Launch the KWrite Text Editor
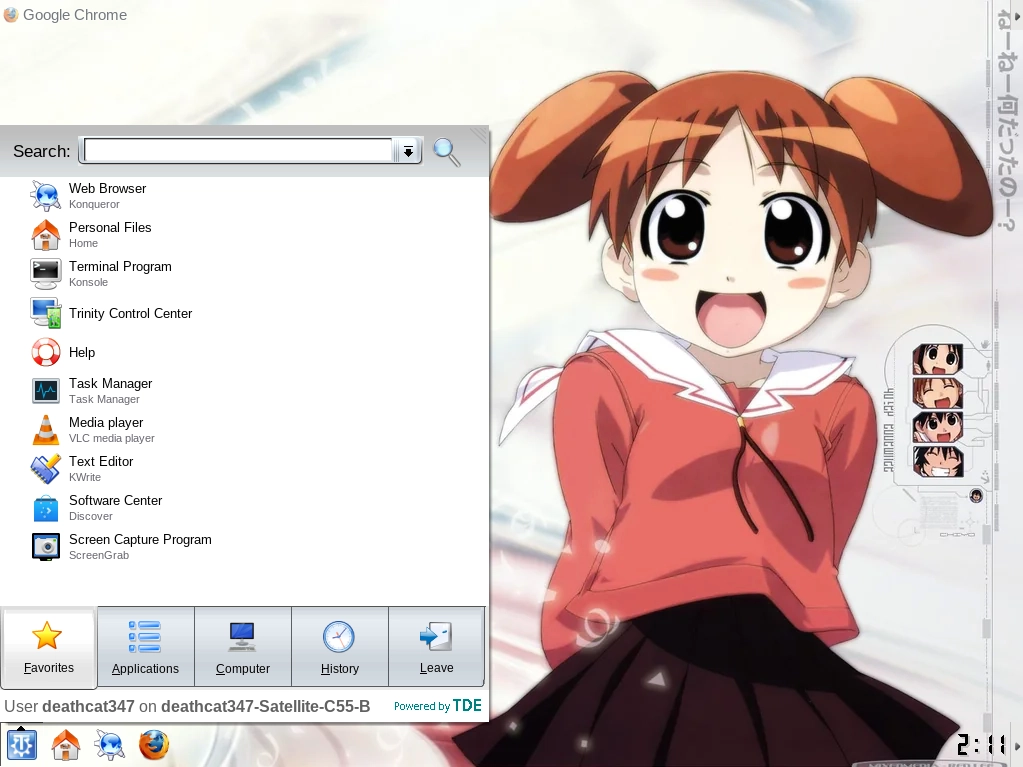 (245, 469)
